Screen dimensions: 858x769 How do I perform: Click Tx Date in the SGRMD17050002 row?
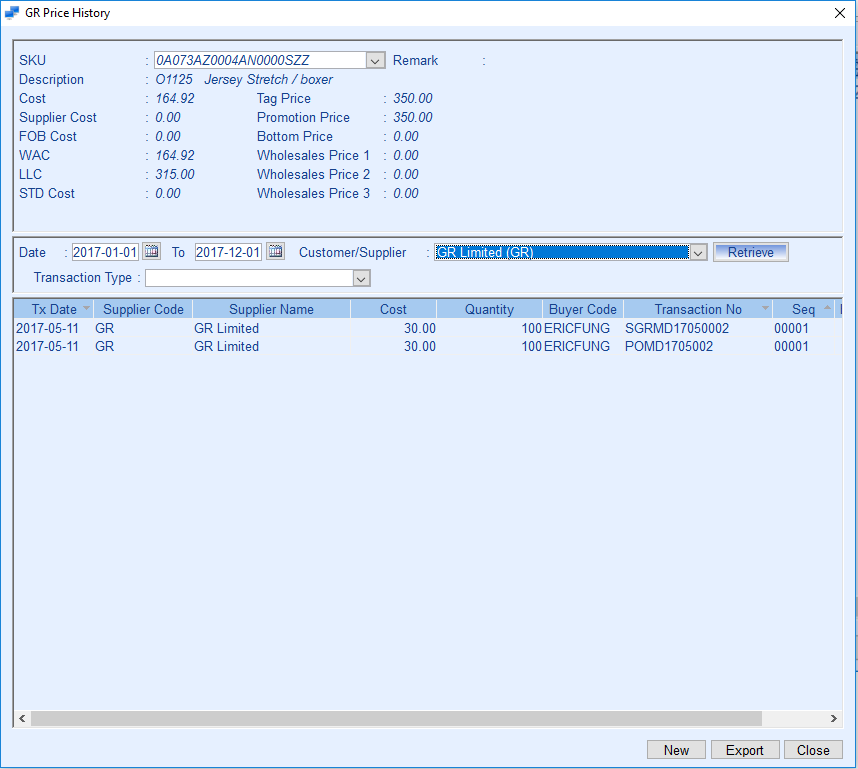pos(47,328)
